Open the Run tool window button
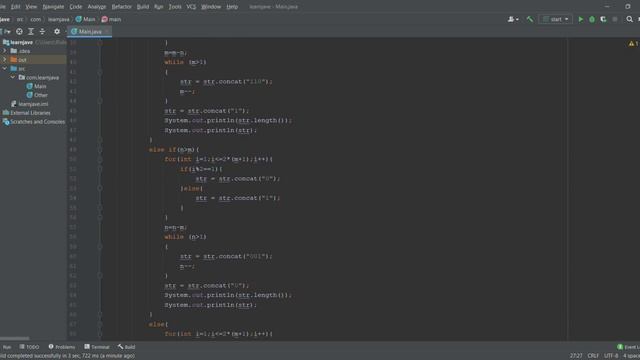The image size is (640, 360). coord(7,347)
